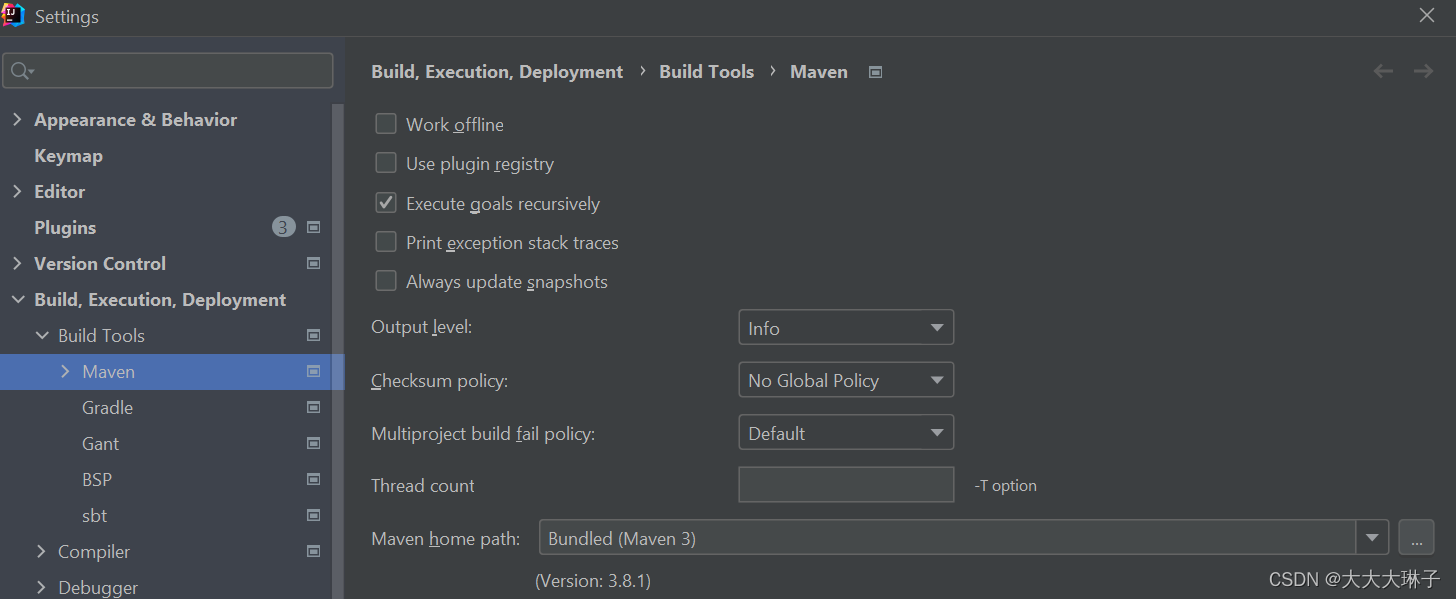Screen dimensions: 1456x599
Task: Click the IntelliJ IDEA logo in title bar
Action: (x=13, y=16)
